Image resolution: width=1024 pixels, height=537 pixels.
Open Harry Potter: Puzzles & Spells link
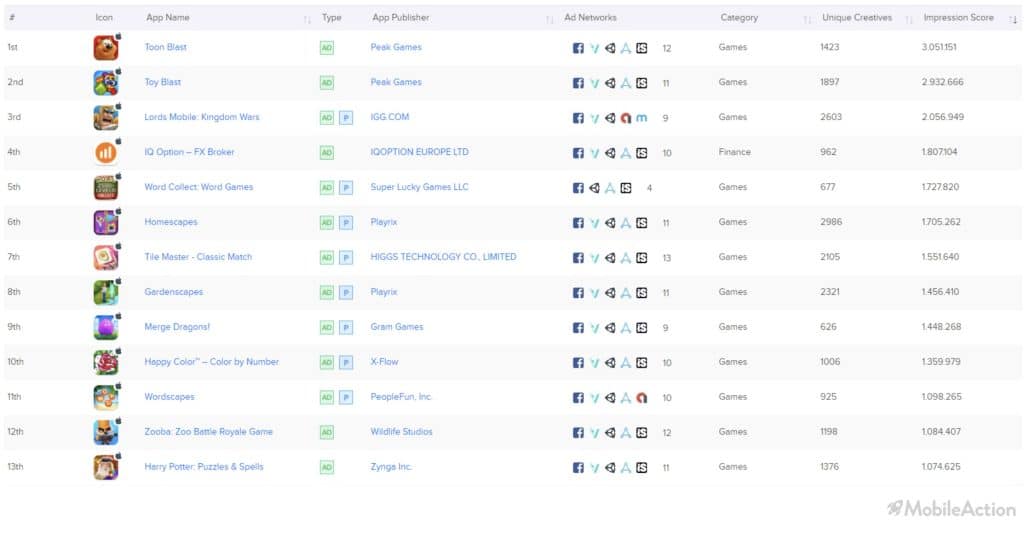(204, 466)
